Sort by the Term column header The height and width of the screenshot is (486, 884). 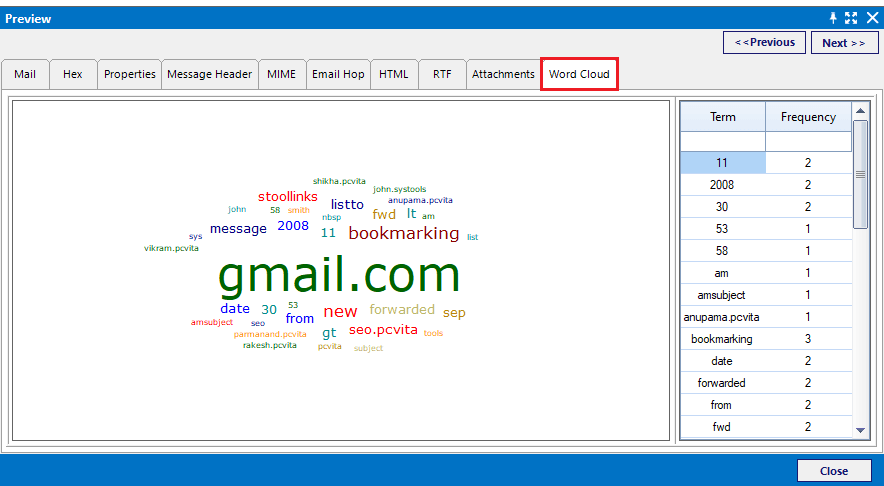(723, 117)
